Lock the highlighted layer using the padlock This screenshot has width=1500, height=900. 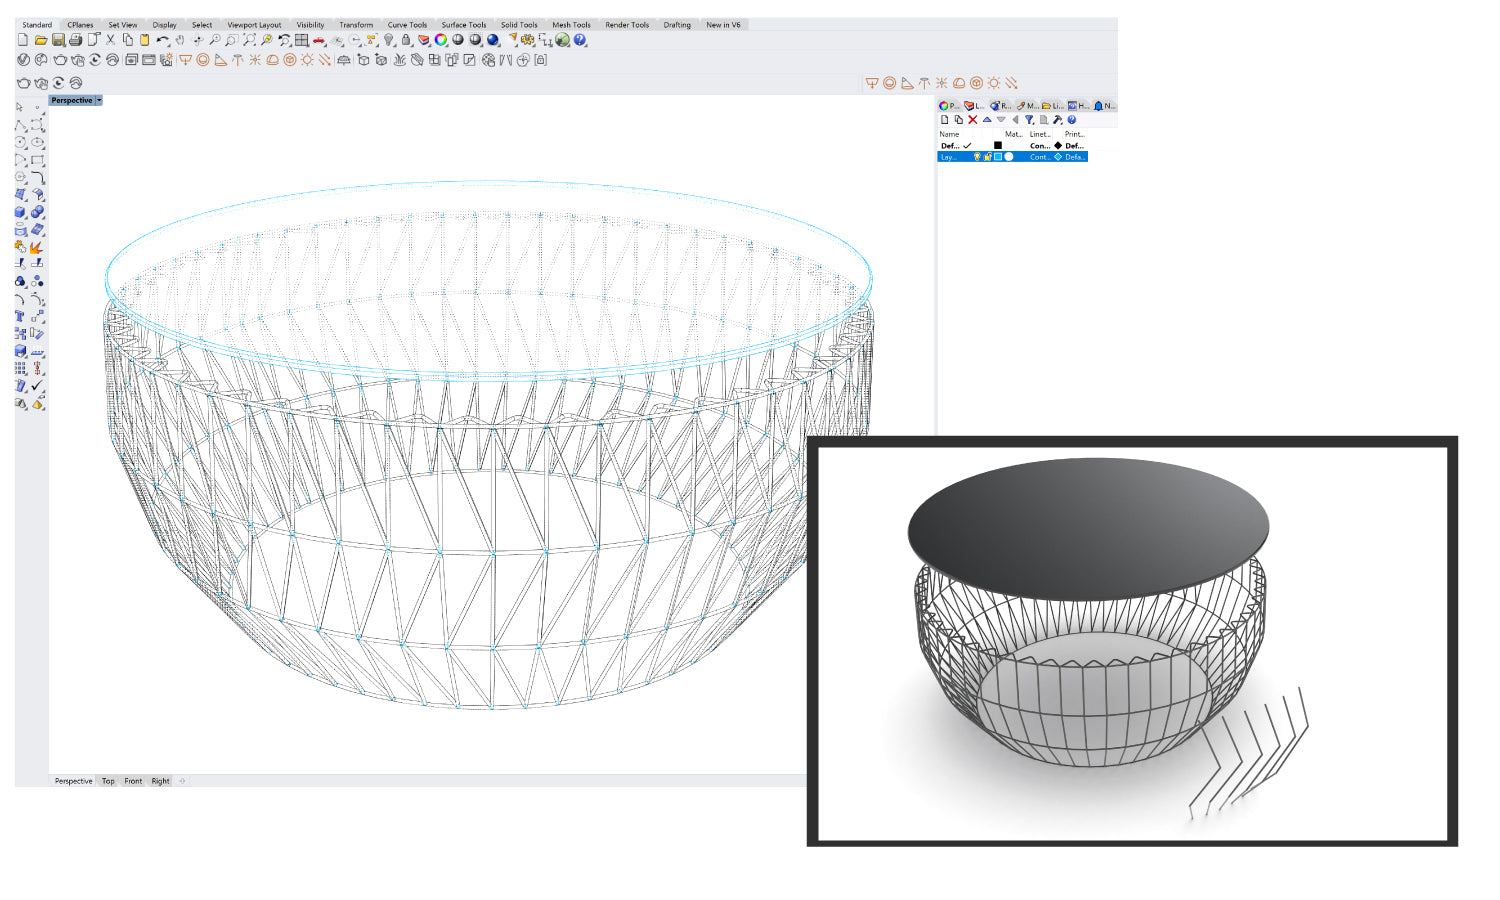988,157
